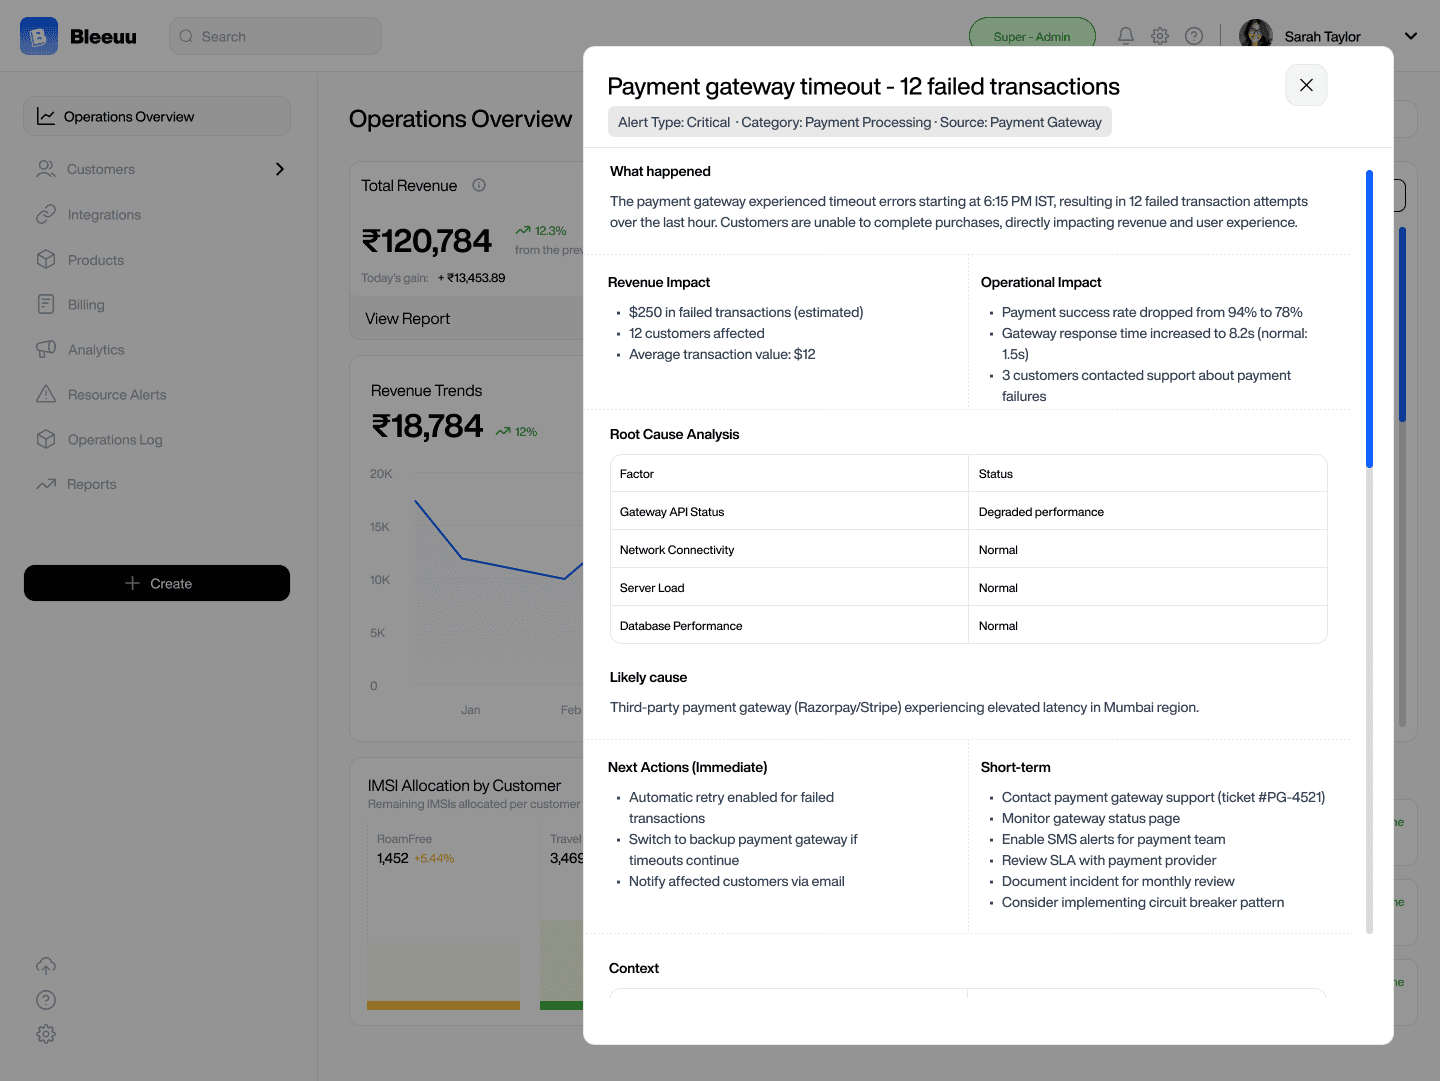Click the Context section heading

(634, 968)
